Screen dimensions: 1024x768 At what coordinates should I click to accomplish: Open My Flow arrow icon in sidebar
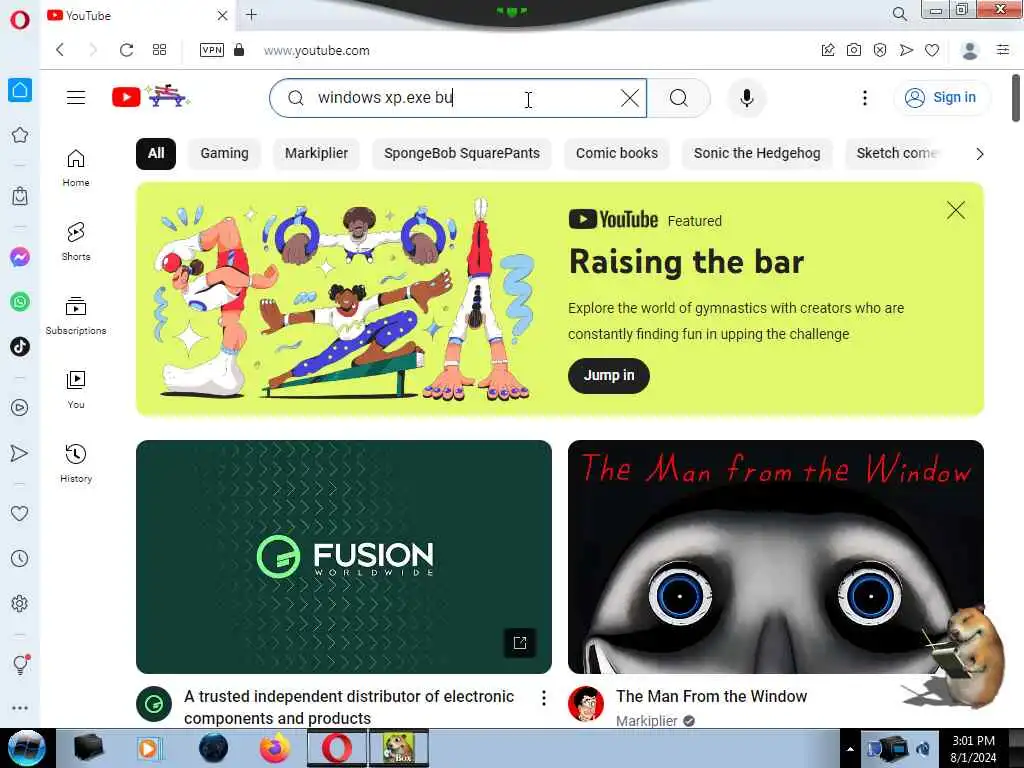[20, 453]
